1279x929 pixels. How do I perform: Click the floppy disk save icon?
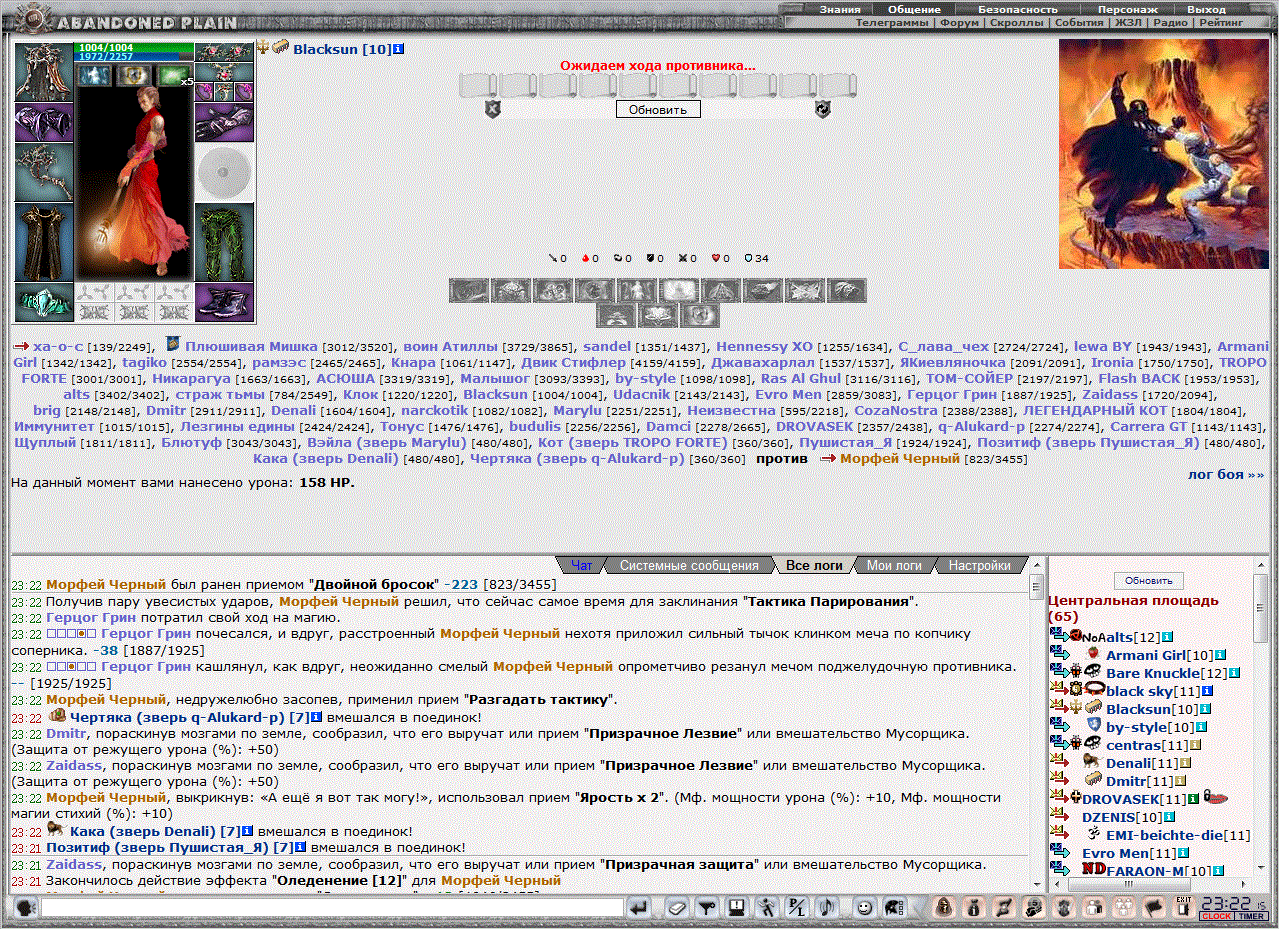click(736, 908)
